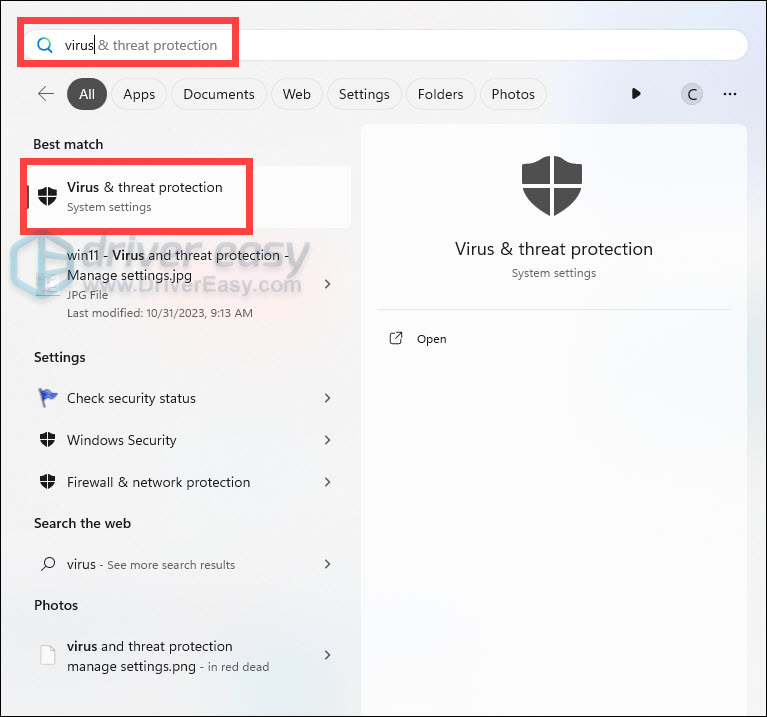The width and height of the screenshot is (767, 717).
Task: Click the three-dot more options icon
Action: (x=730, y=94)
